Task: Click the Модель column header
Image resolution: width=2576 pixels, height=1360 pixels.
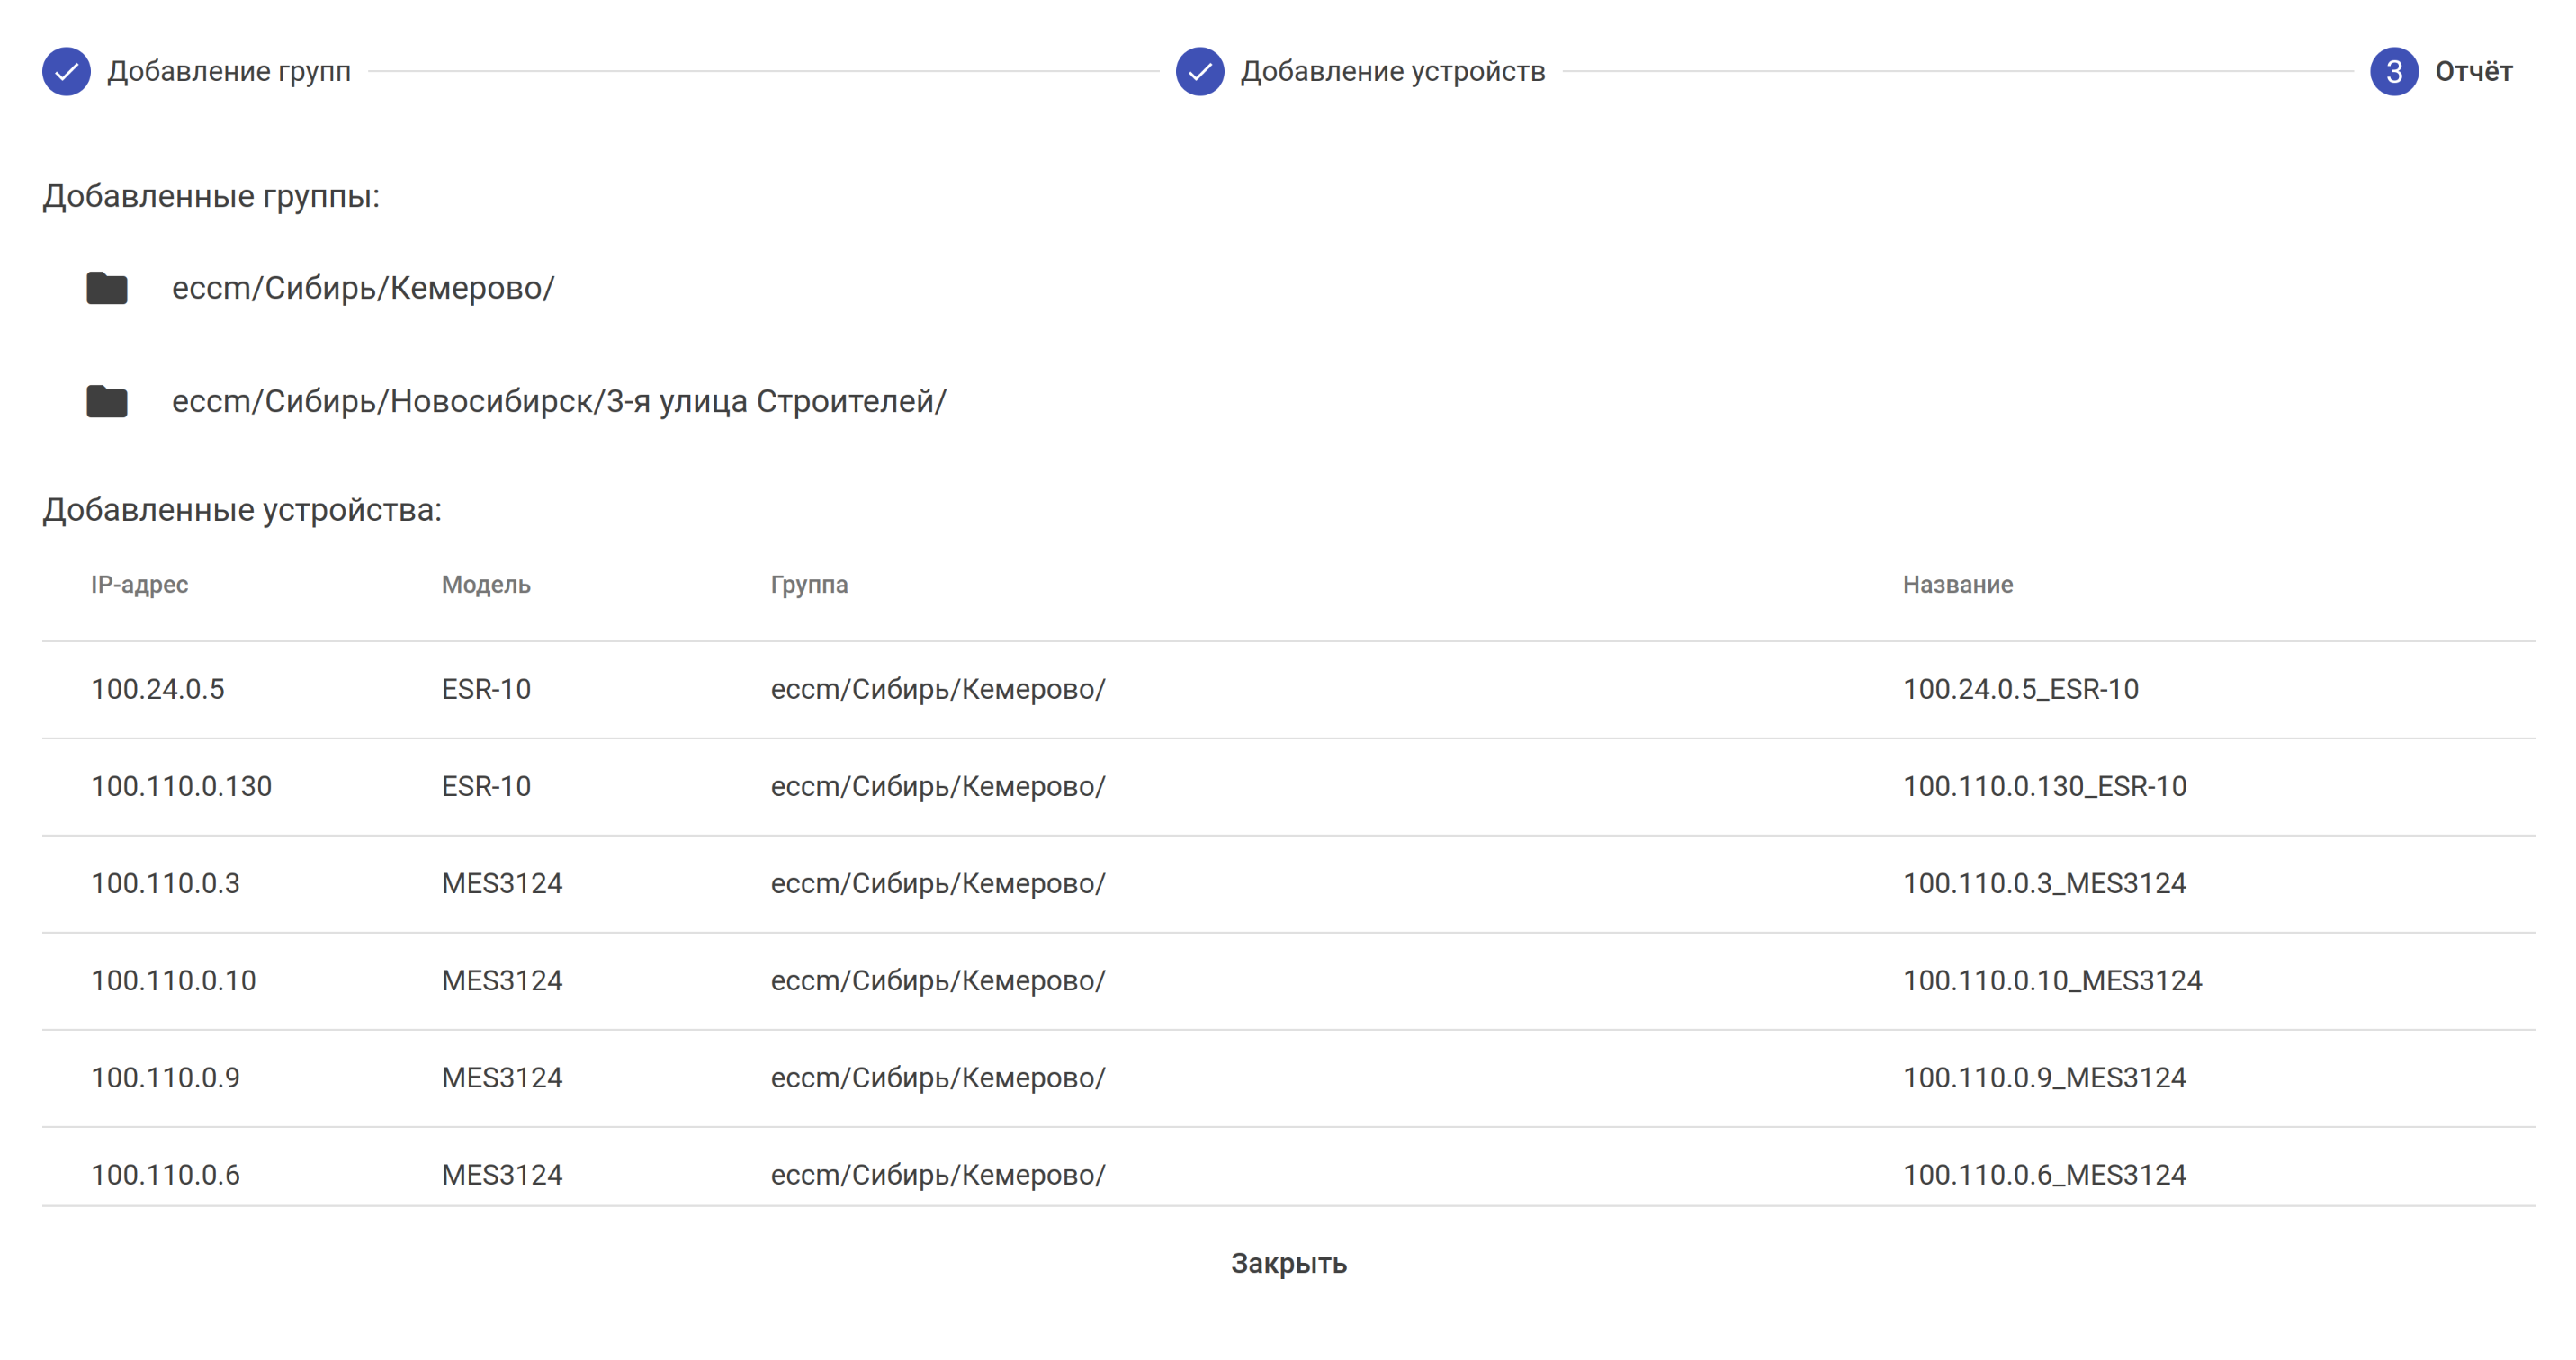Action: point(486,584)
